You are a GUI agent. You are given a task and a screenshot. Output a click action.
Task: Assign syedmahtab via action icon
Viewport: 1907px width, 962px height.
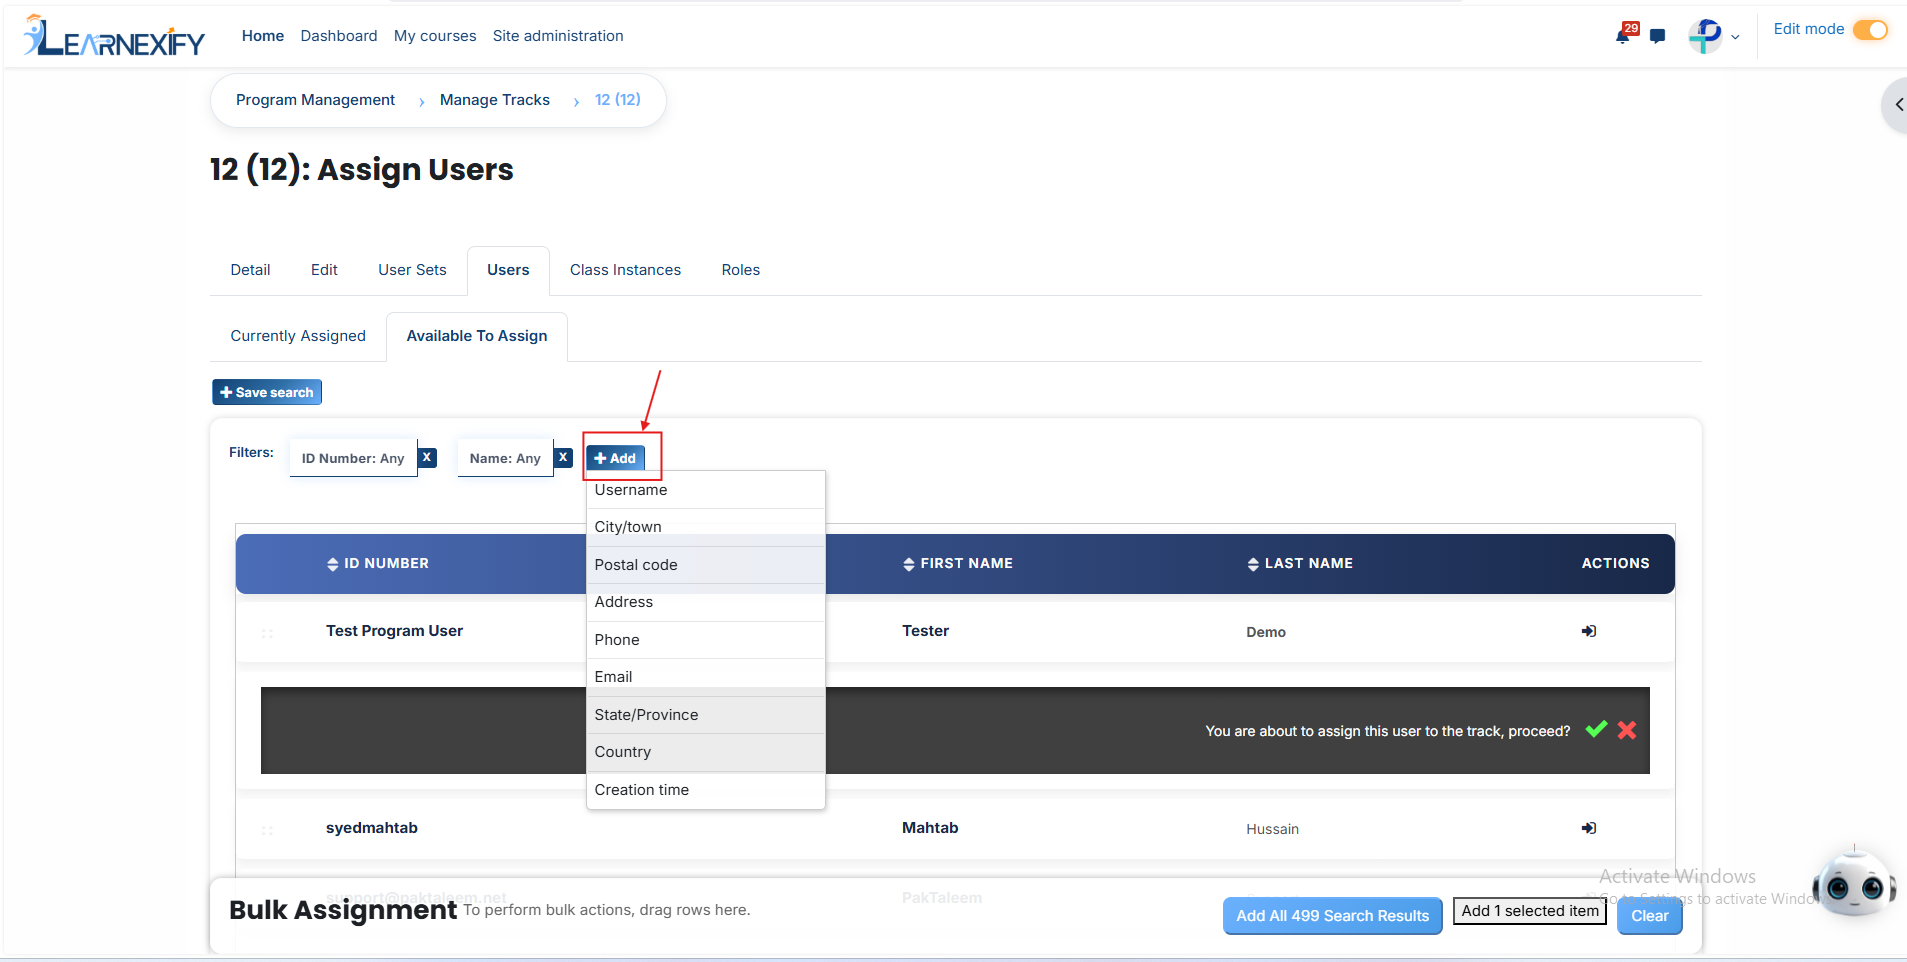coord(1589,828)
